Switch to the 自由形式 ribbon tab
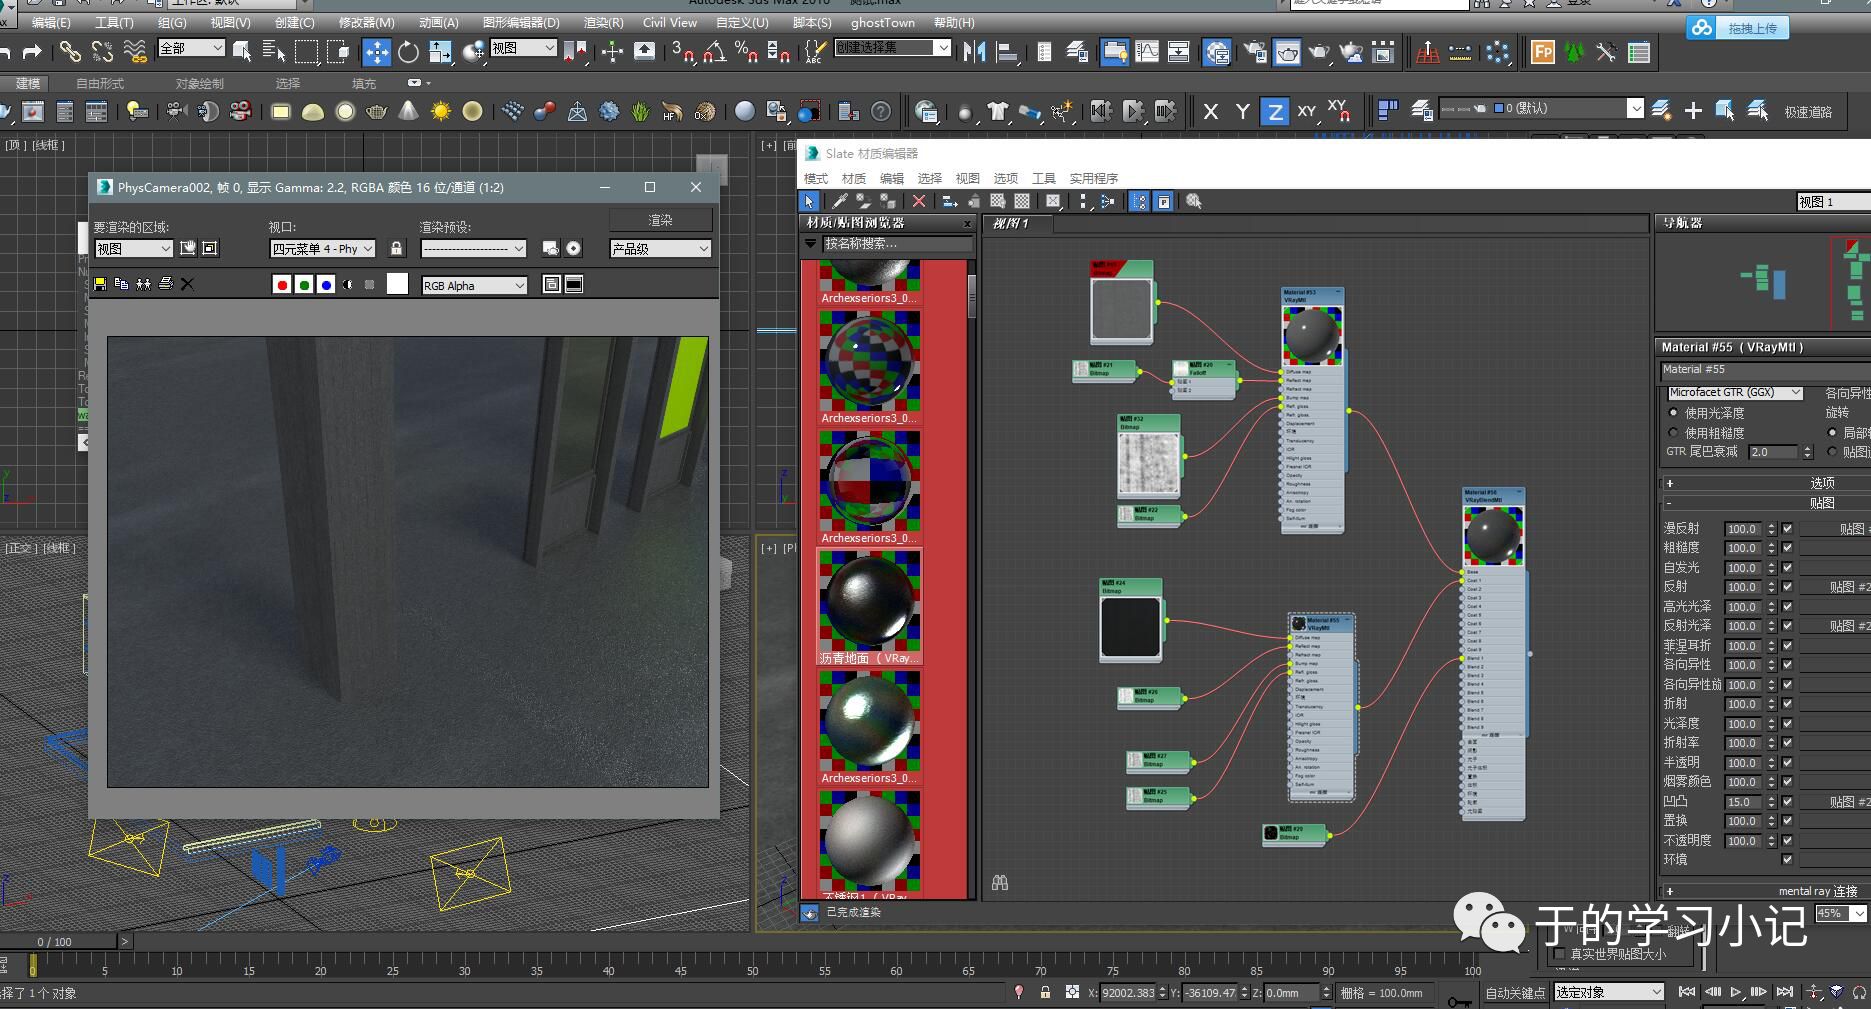1871x1009 pixels. point(100,83)
